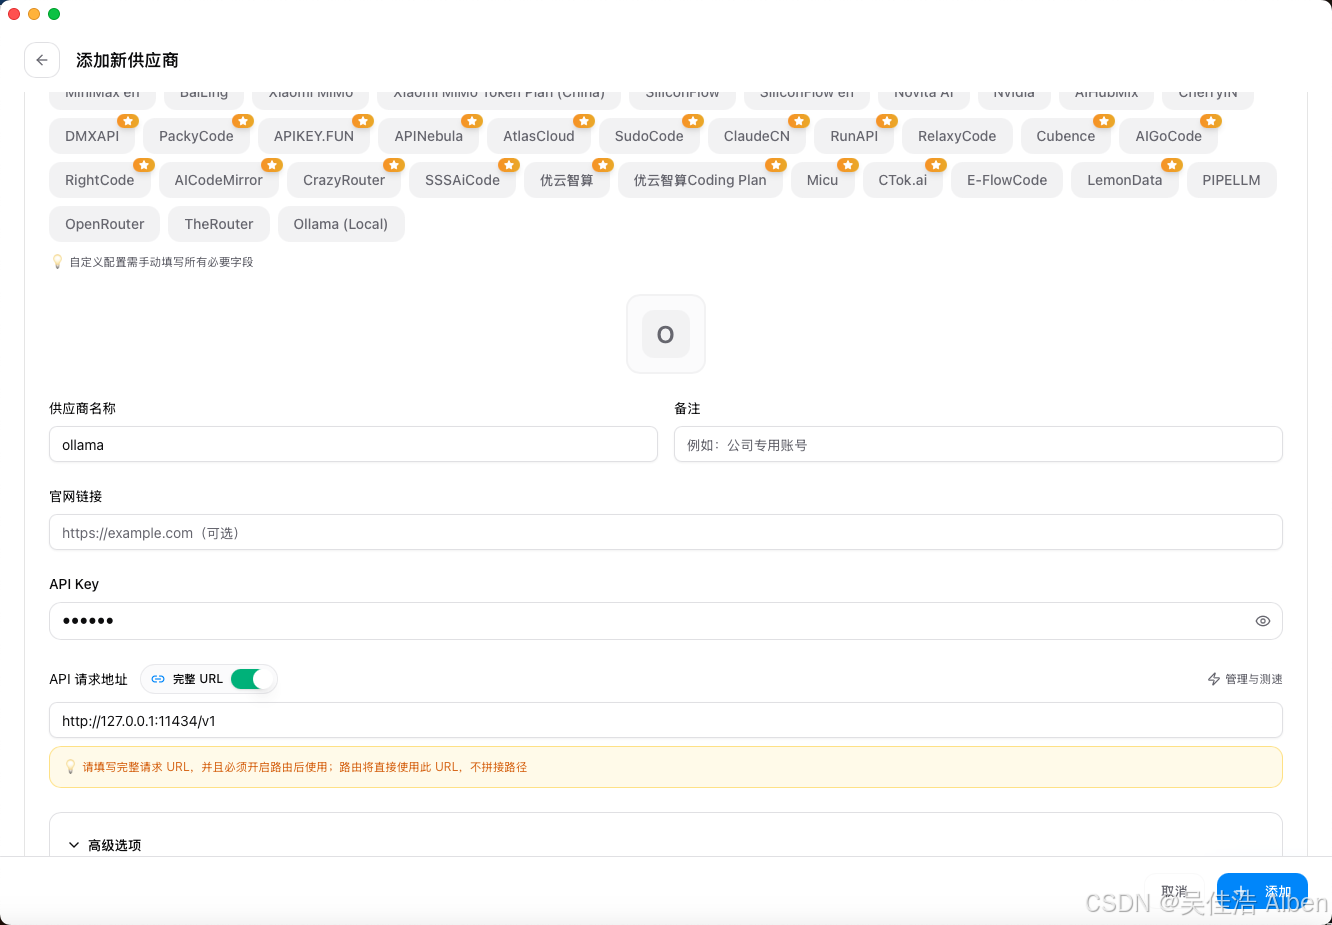Click the 备注 input field
Viewport: 1332px width, 925px height.
[x=978, y=445]
